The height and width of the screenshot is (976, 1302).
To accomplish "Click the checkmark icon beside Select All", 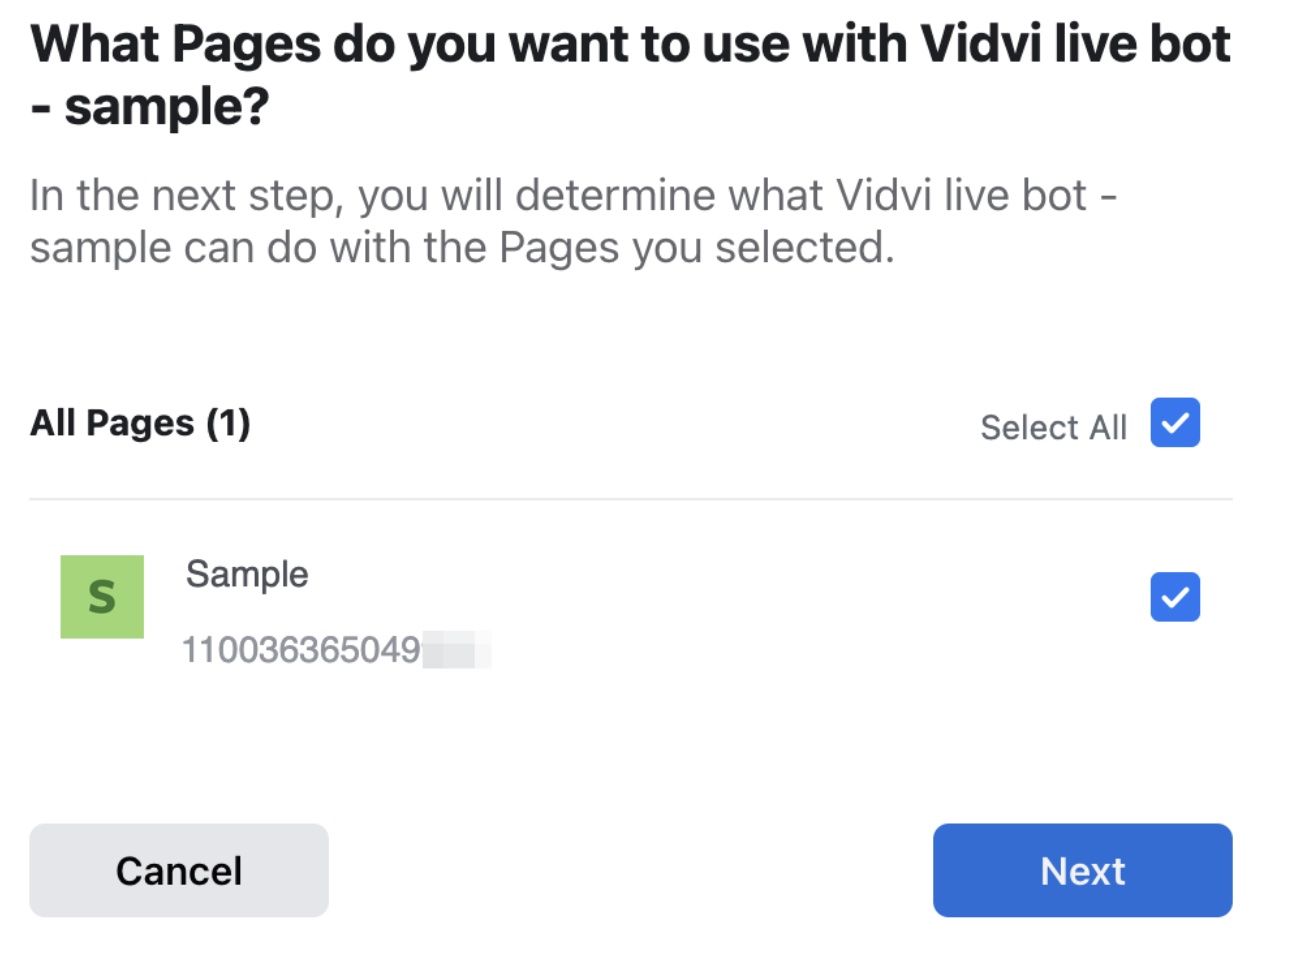I will coord(1175,422).
